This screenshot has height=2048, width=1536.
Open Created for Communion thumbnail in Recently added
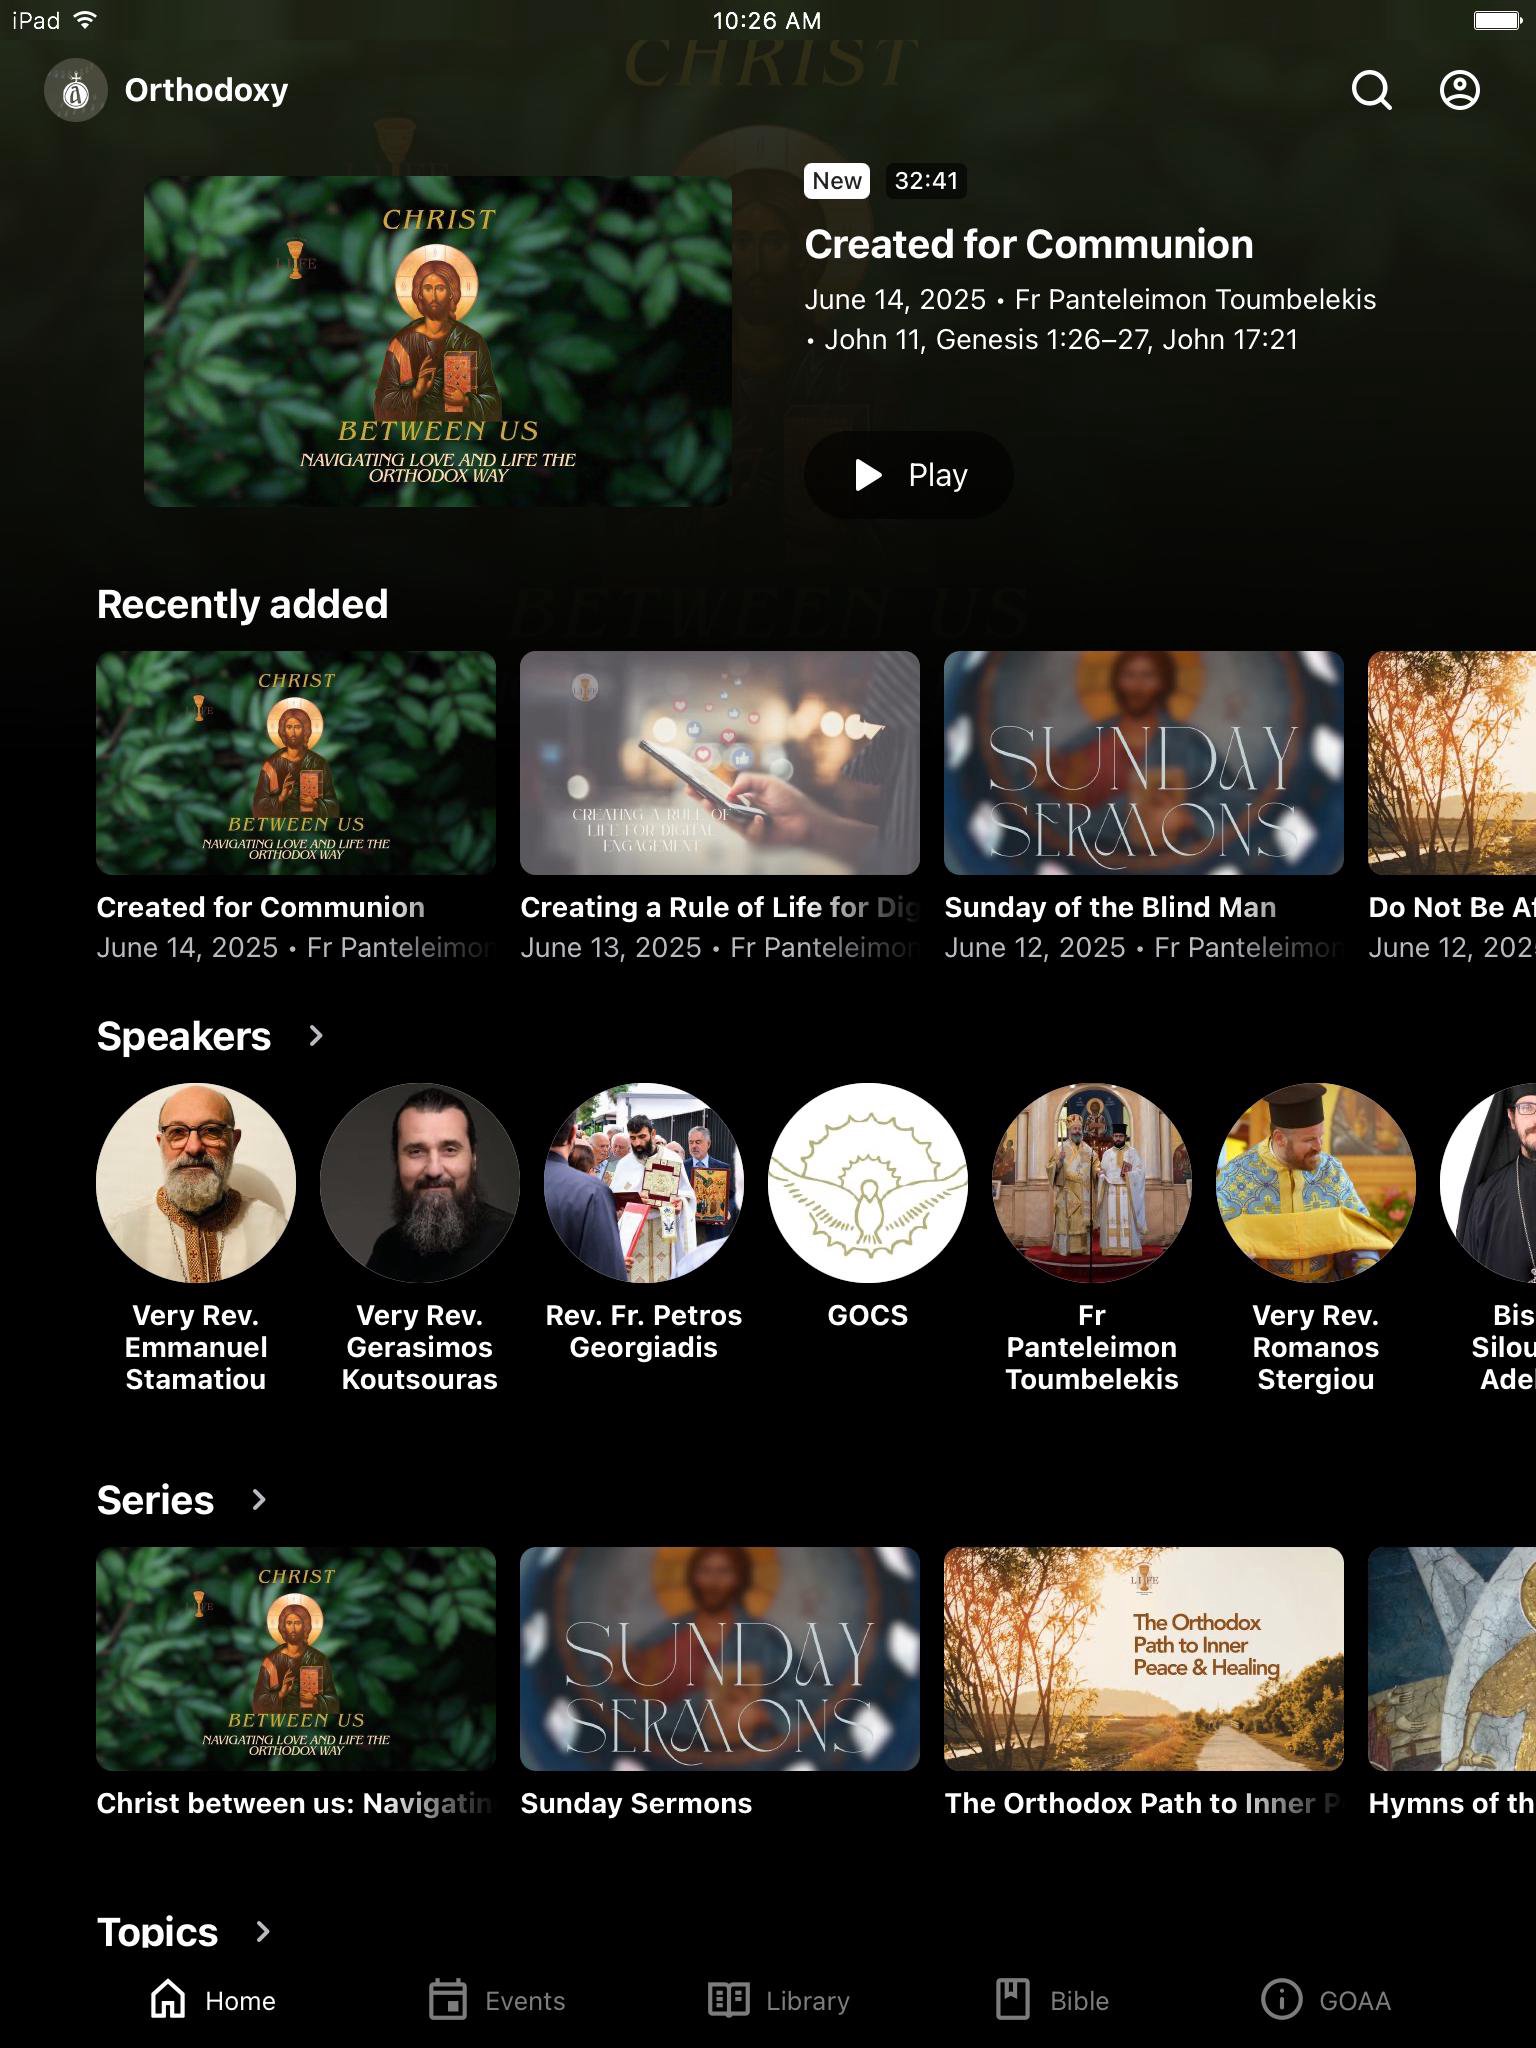point(296,763)
